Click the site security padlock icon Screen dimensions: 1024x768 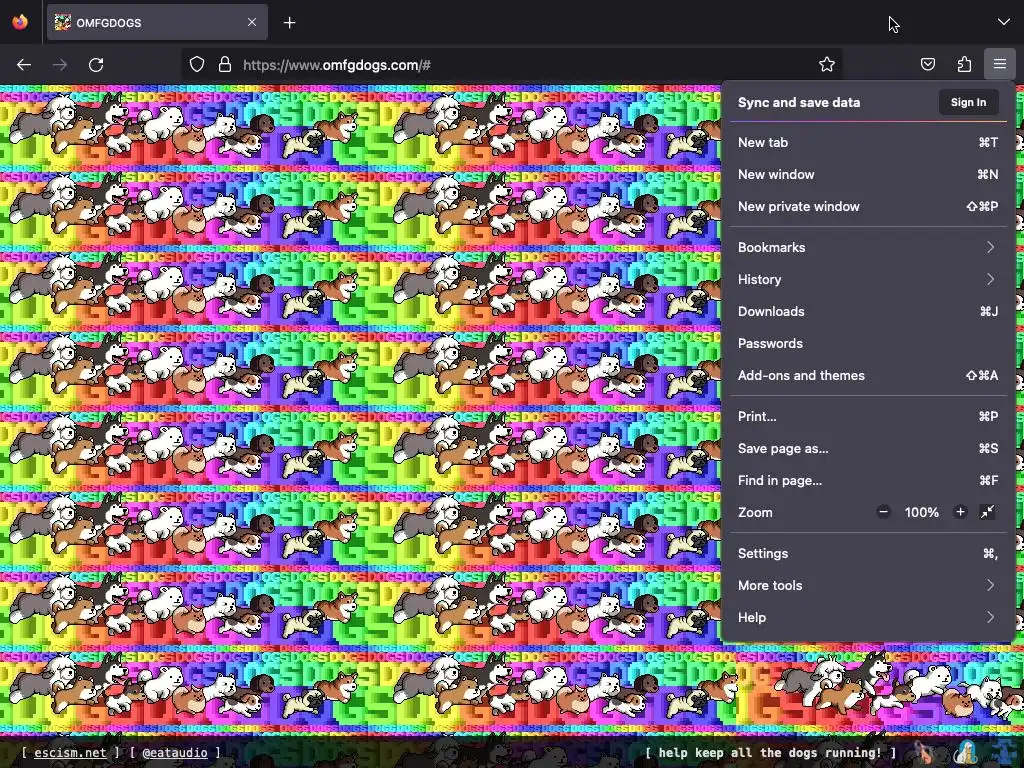[x=225, y=65]
